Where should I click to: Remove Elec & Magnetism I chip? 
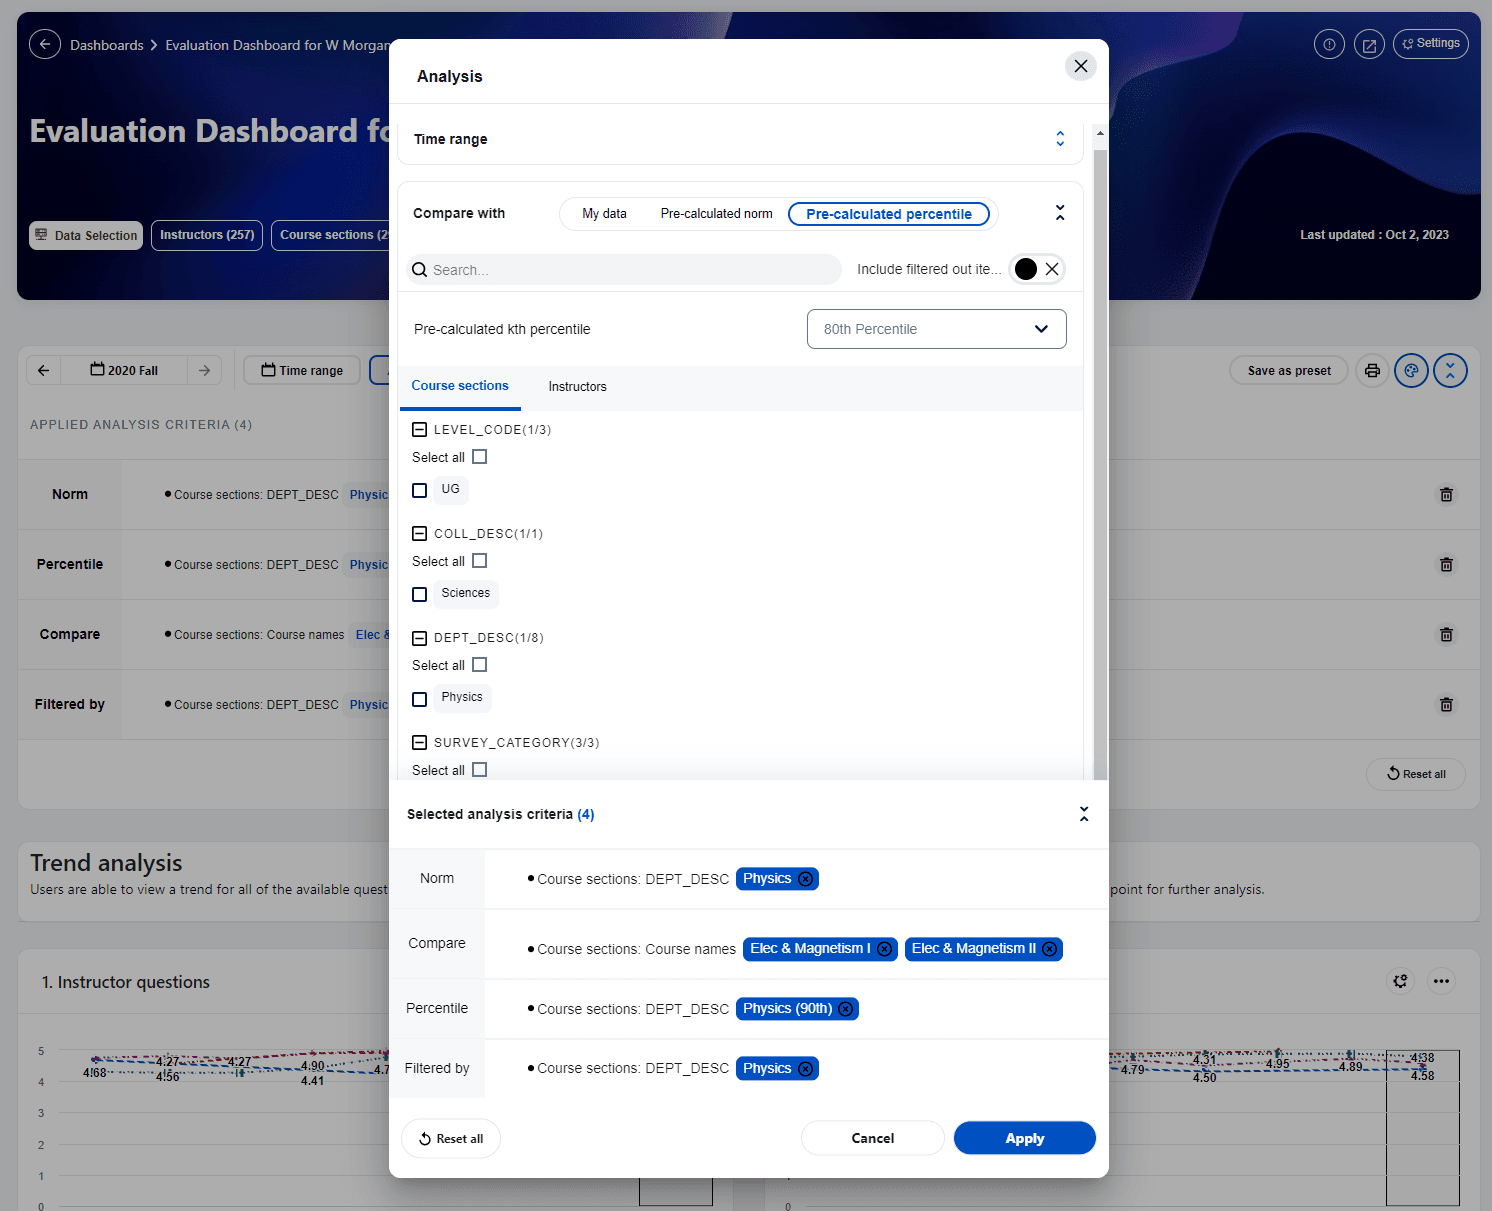pyautogui.click(x=885, y=949)
